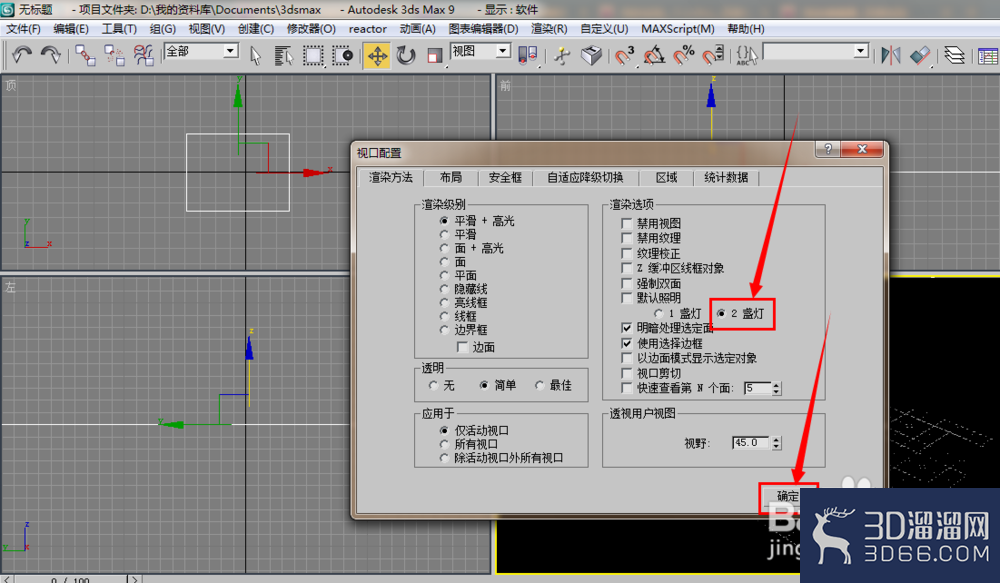Image resolution: width=1000 pixels, height=583 pixels.
Task: Open Select by Name list tool
Action: (x=283, y=56)
